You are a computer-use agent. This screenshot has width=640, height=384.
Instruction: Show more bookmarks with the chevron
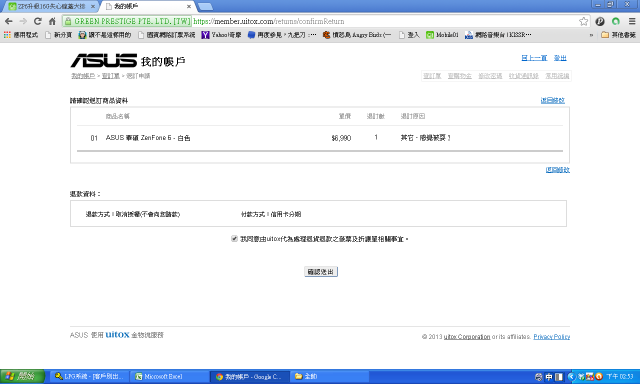coord(591,35)
